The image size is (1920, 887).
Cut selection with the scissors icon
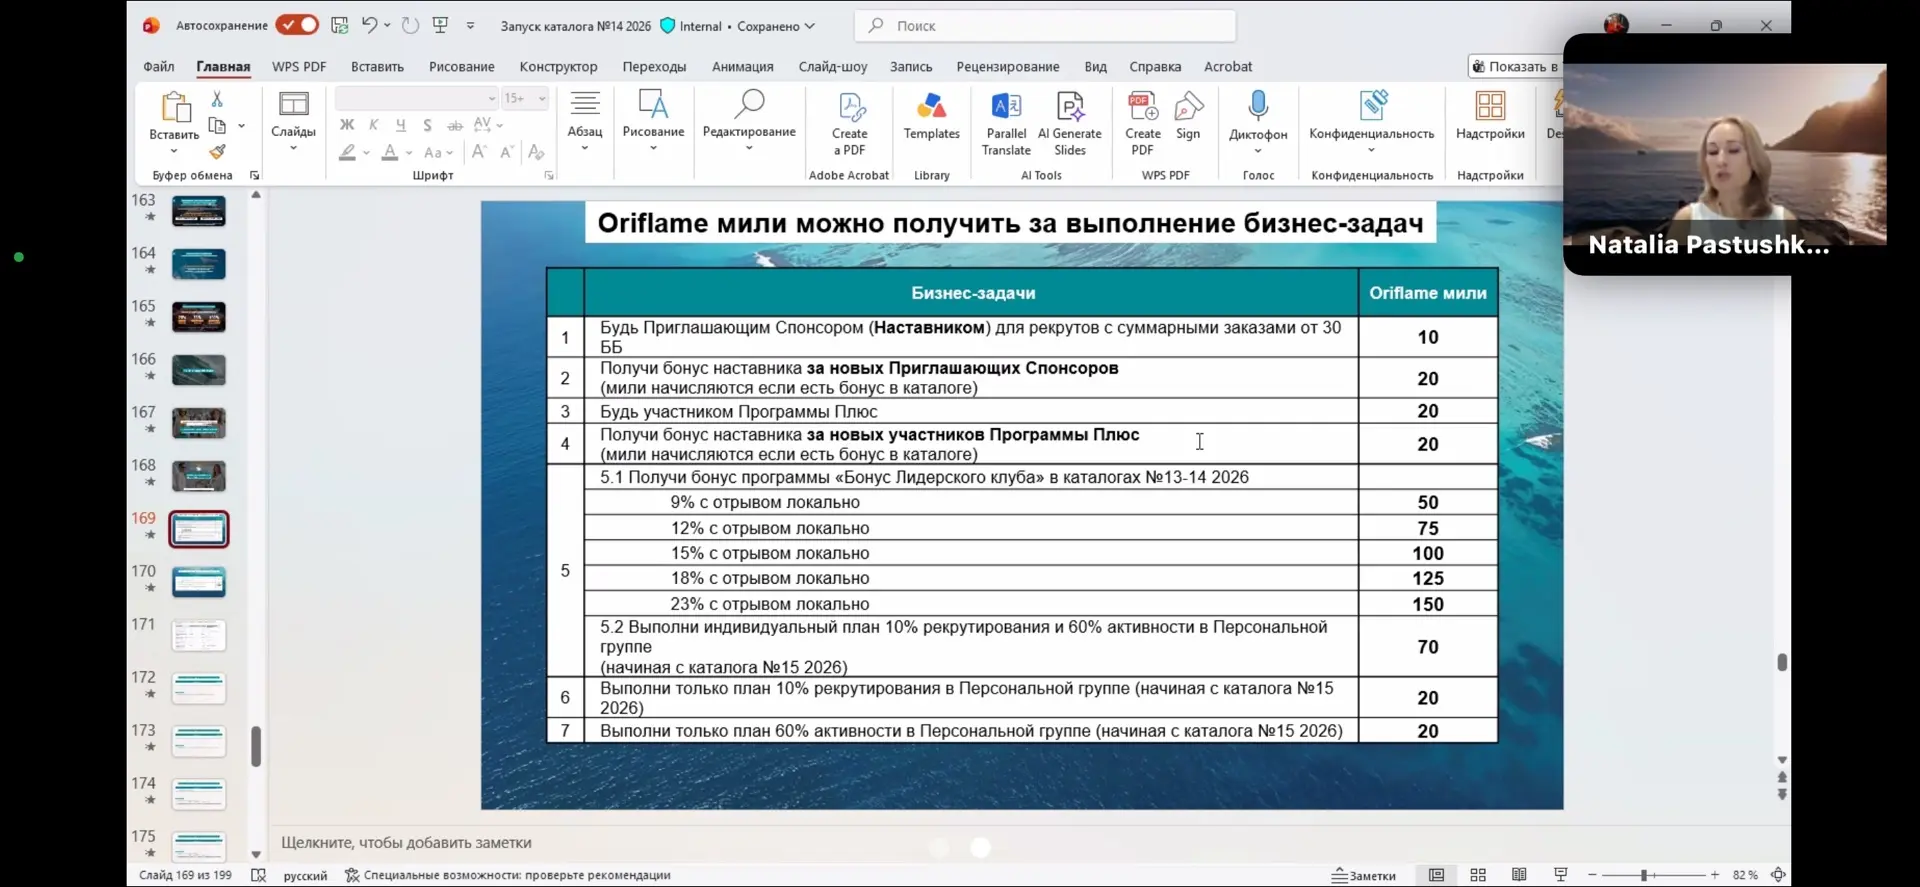pos(217,99)
